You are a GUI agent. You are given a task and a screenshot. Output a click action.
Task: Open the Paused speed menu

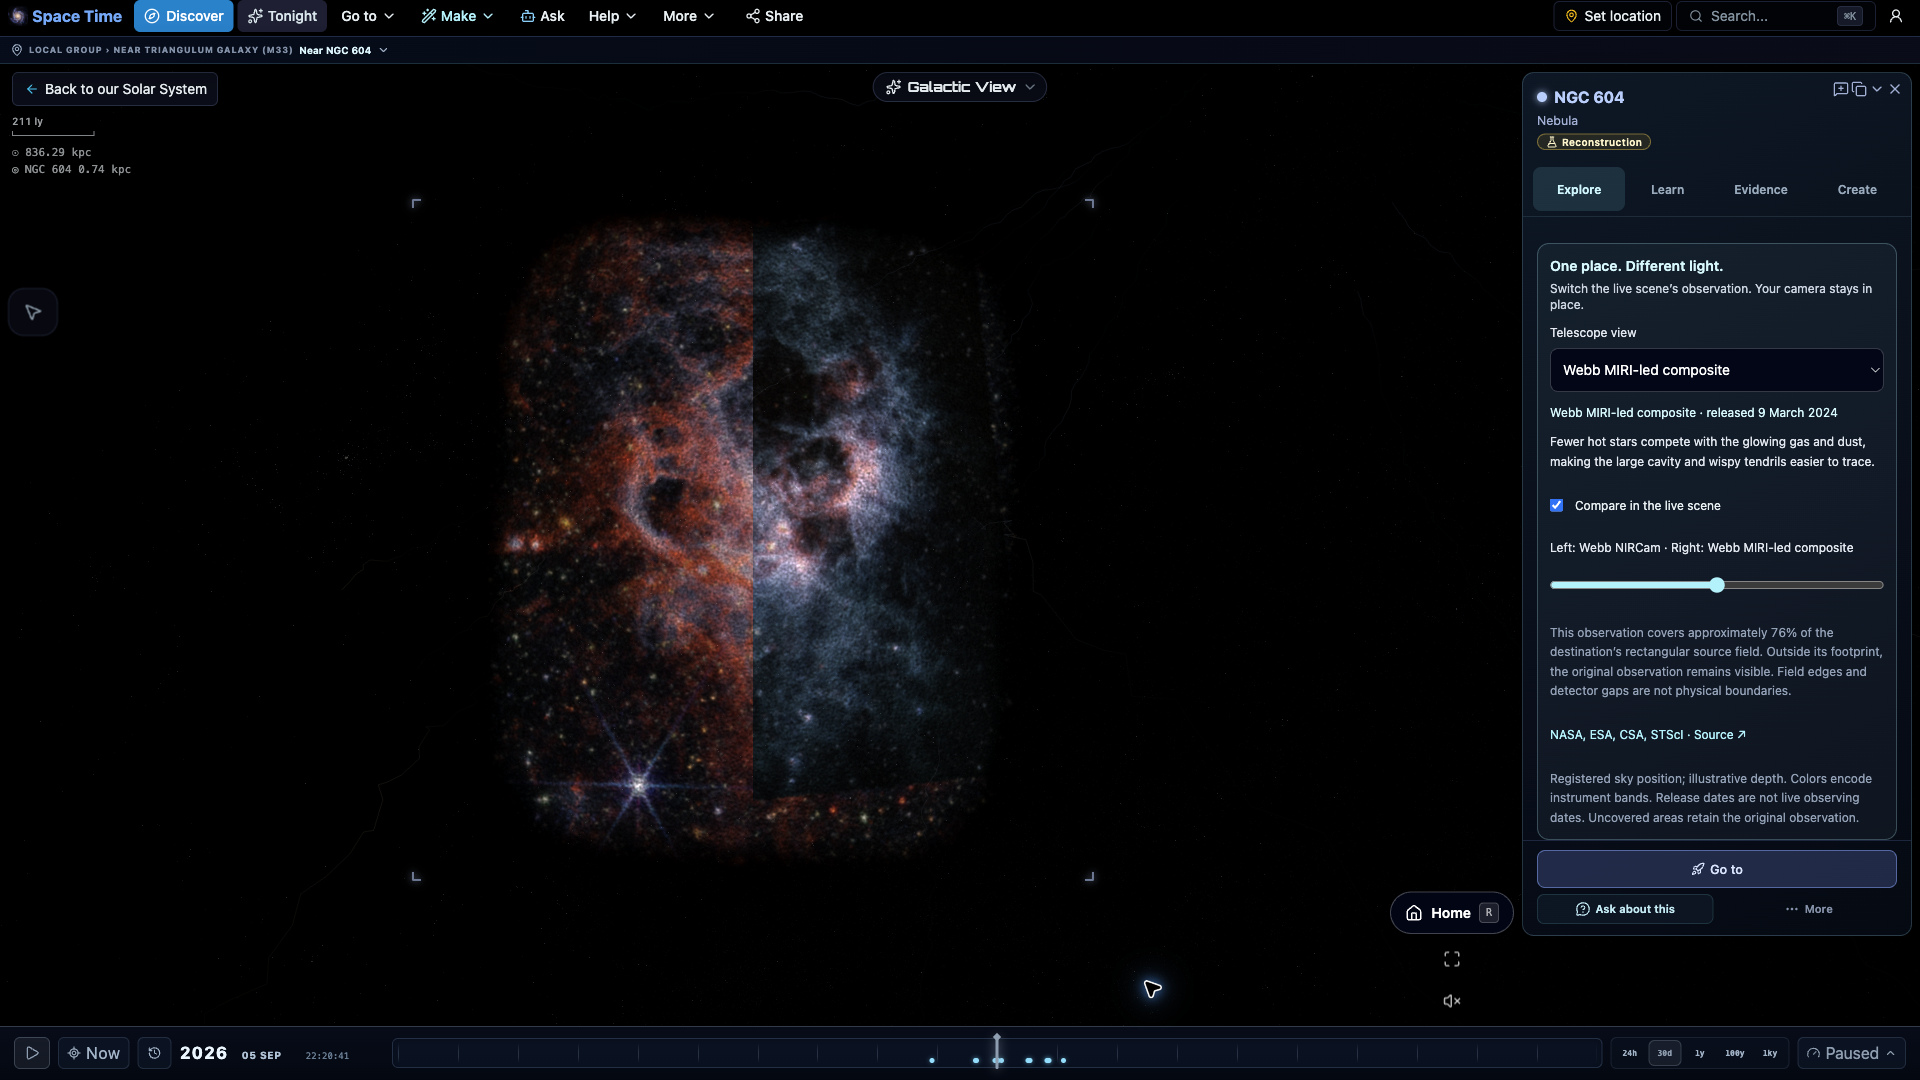[1851, 1053]
